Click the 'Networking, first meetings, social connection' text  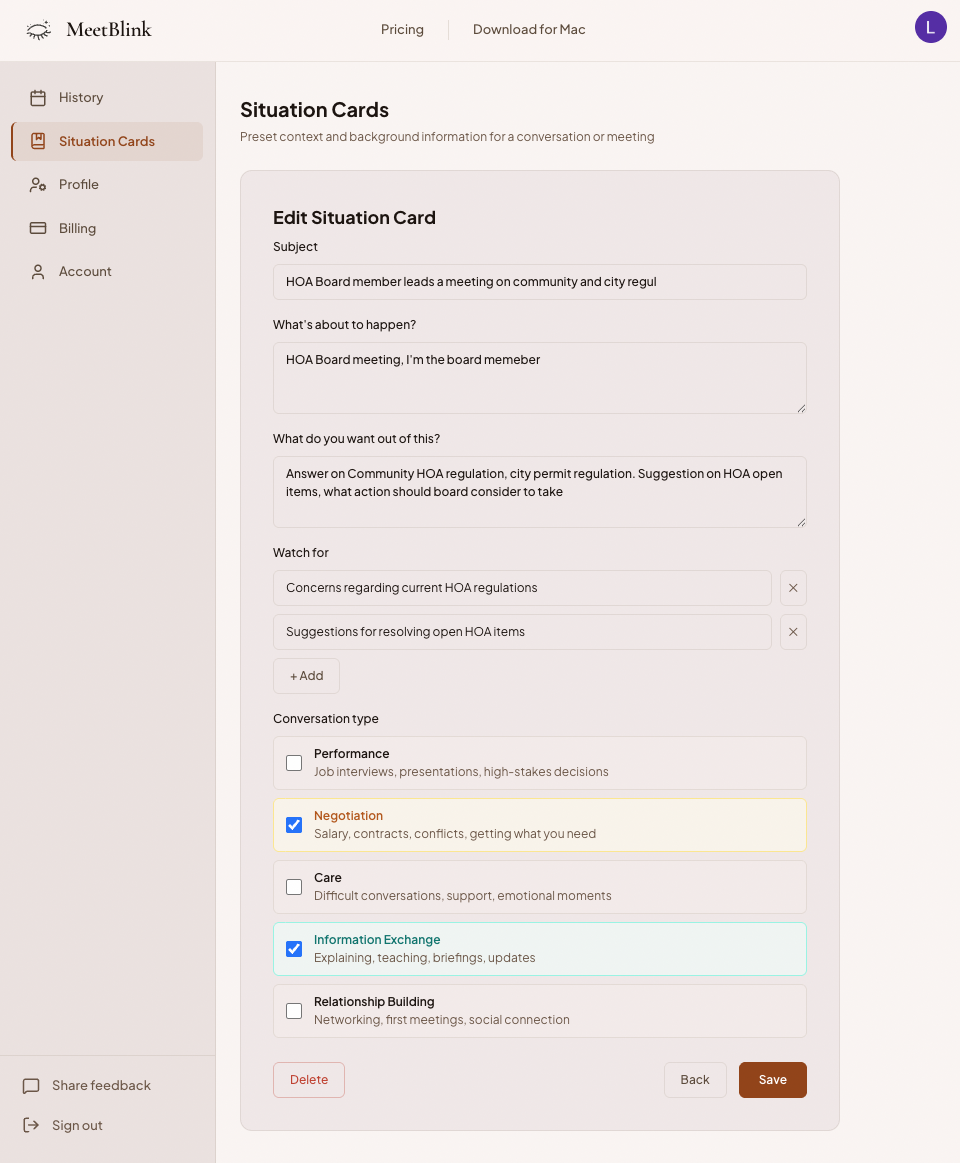pyautogui.click(x=441, y=1020)
